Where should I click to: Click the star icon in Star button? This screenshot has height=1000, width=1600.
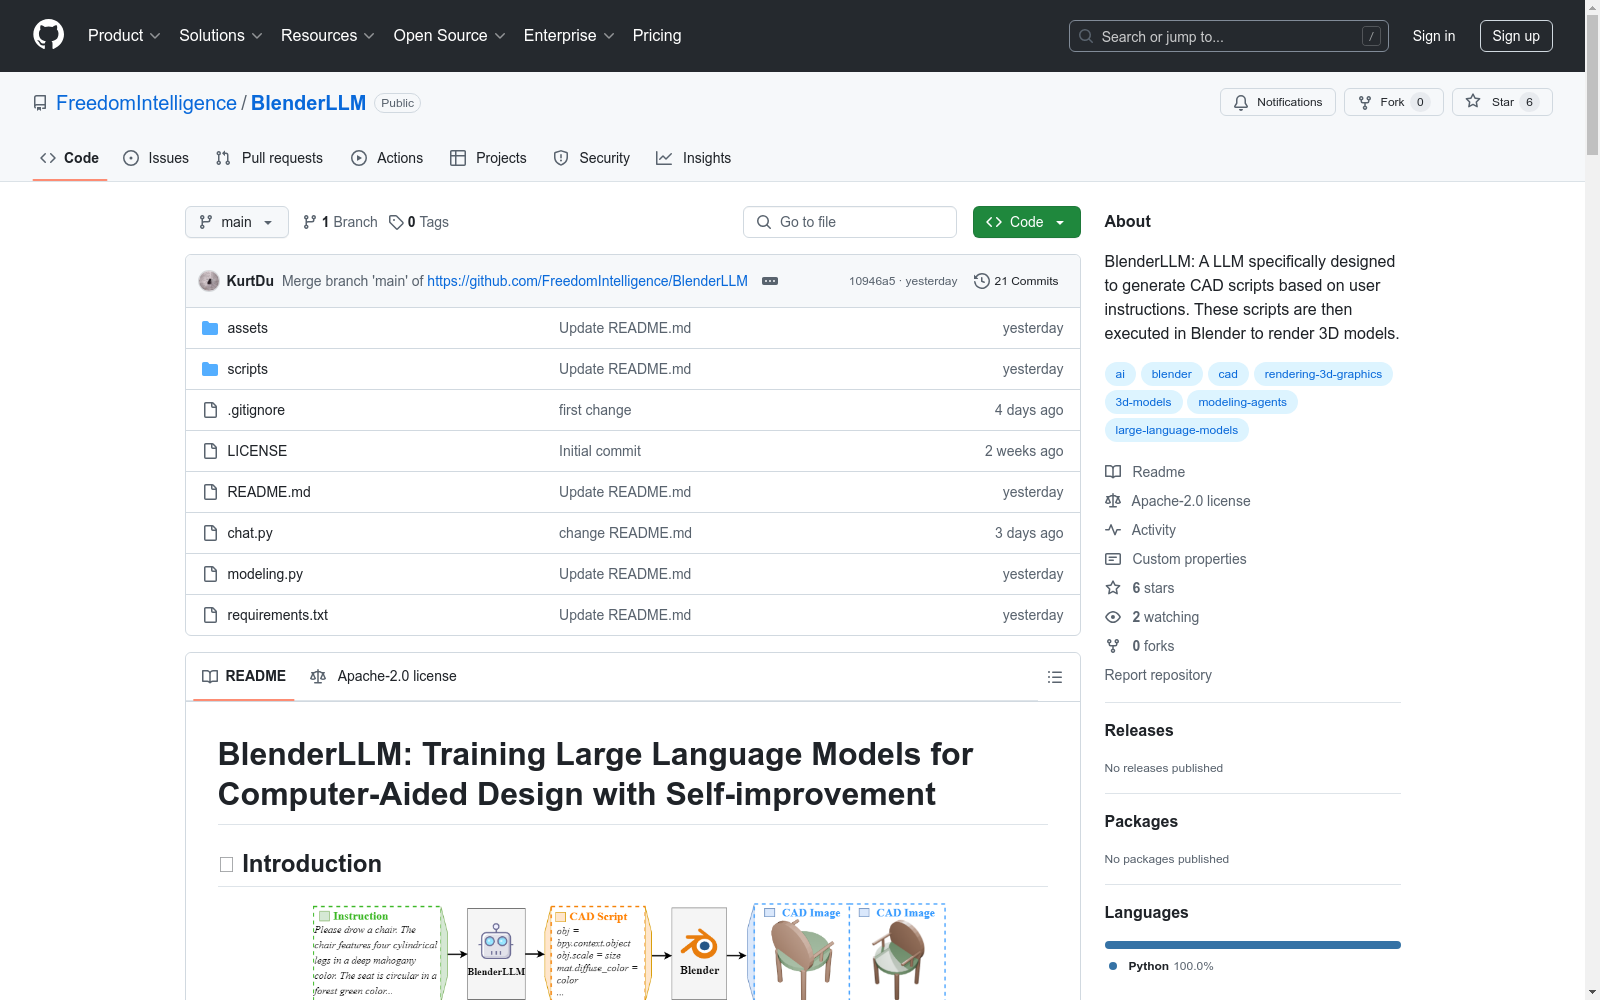click(1473, 101)
